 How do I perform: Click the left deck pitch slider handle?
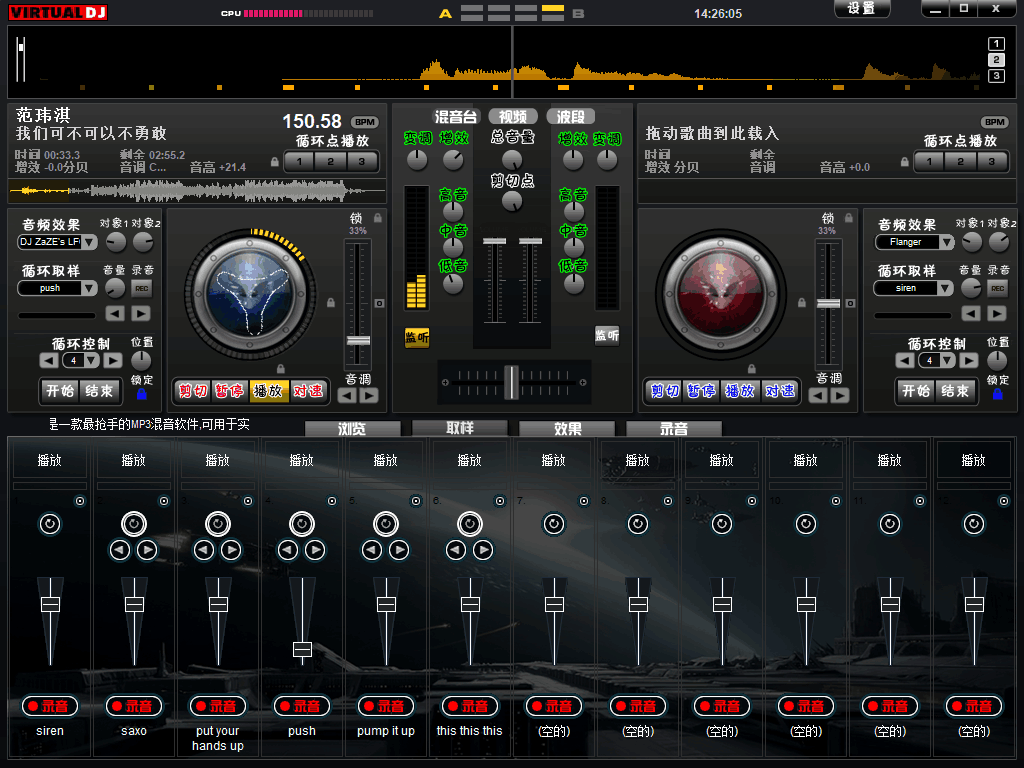(x=359, y=340)
